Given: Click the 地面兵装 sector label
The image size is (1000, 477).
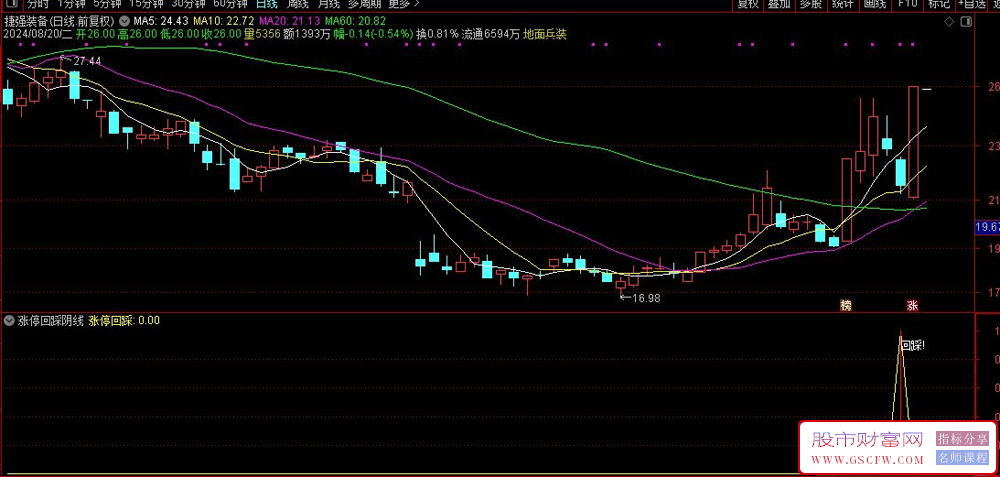Looking at the screenshot, I should coord(545,34).
